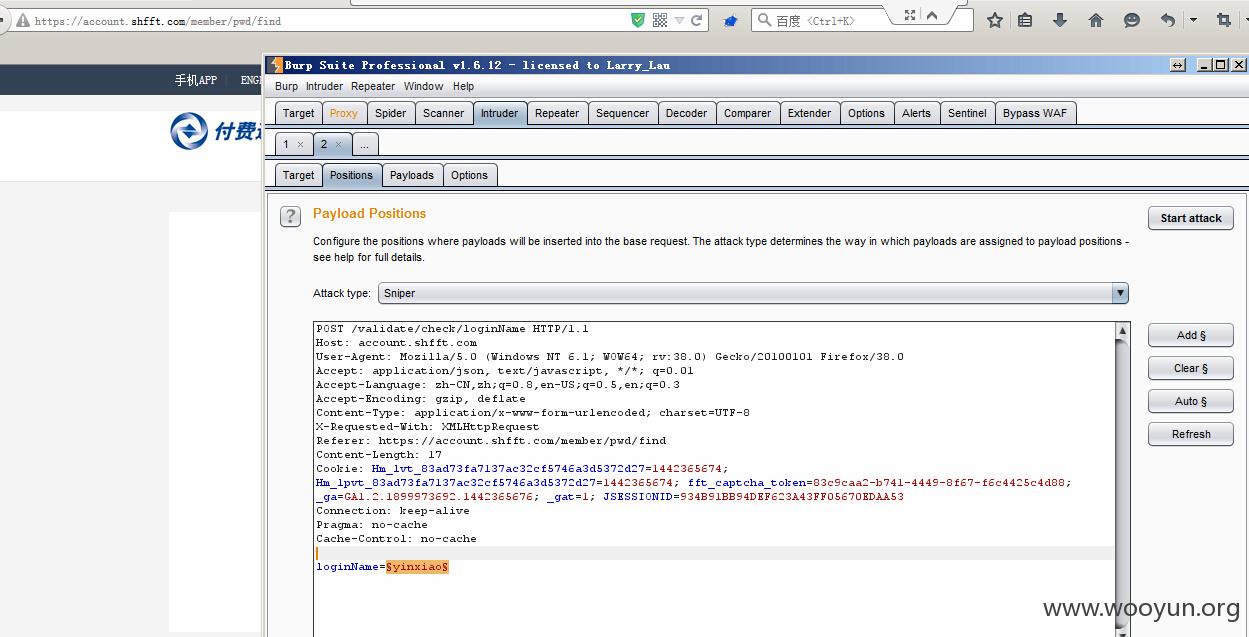Open the Positions sub-tab
Image resolution: width=1249 pixels, height=637 pixels.
351,175
